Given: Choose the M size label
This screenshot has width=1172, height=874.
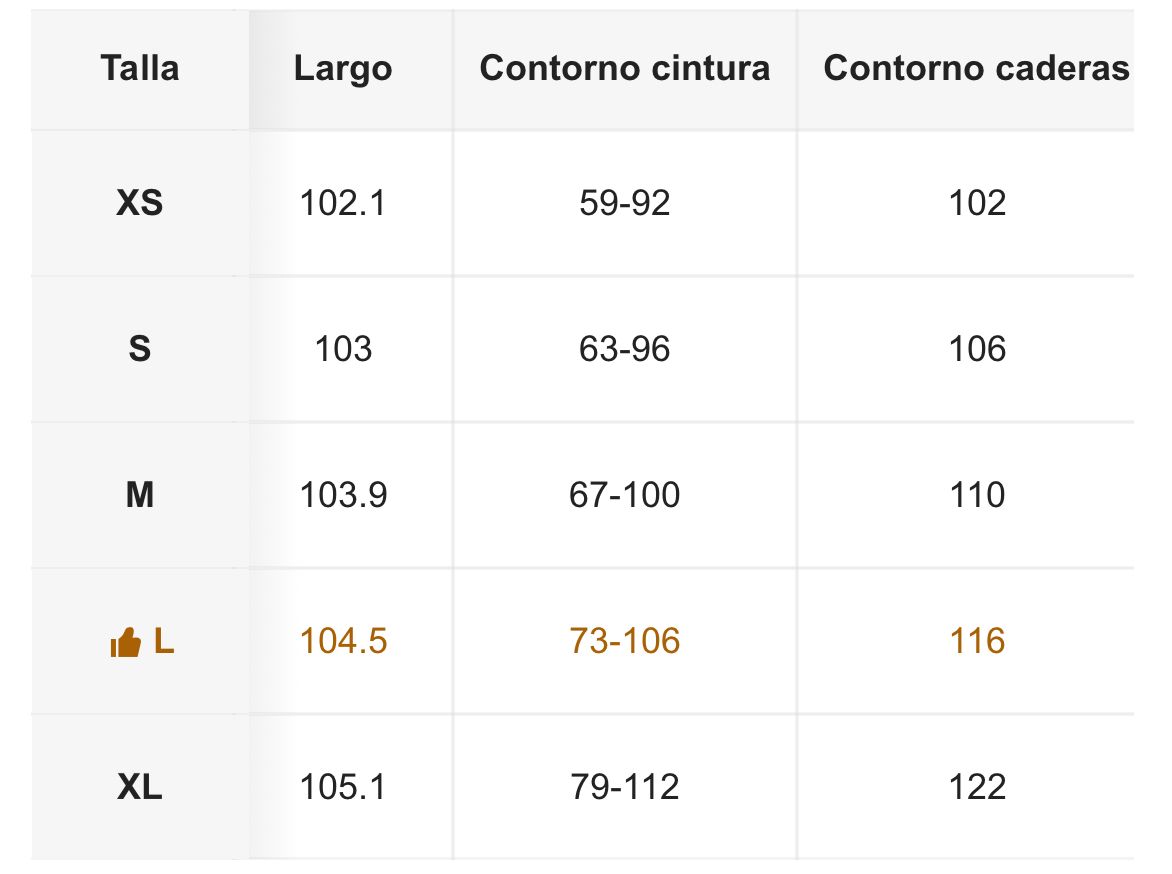Looking at the screenshot, I should tap(140, 495).
